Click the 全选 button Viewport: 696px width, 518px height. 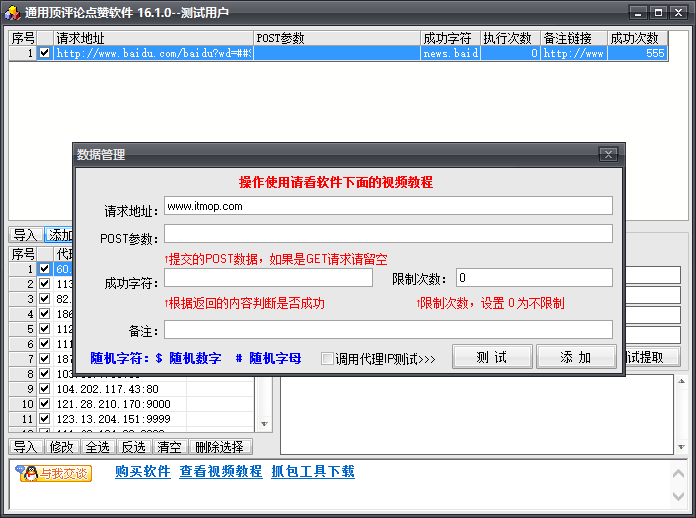tap(98, 447)
